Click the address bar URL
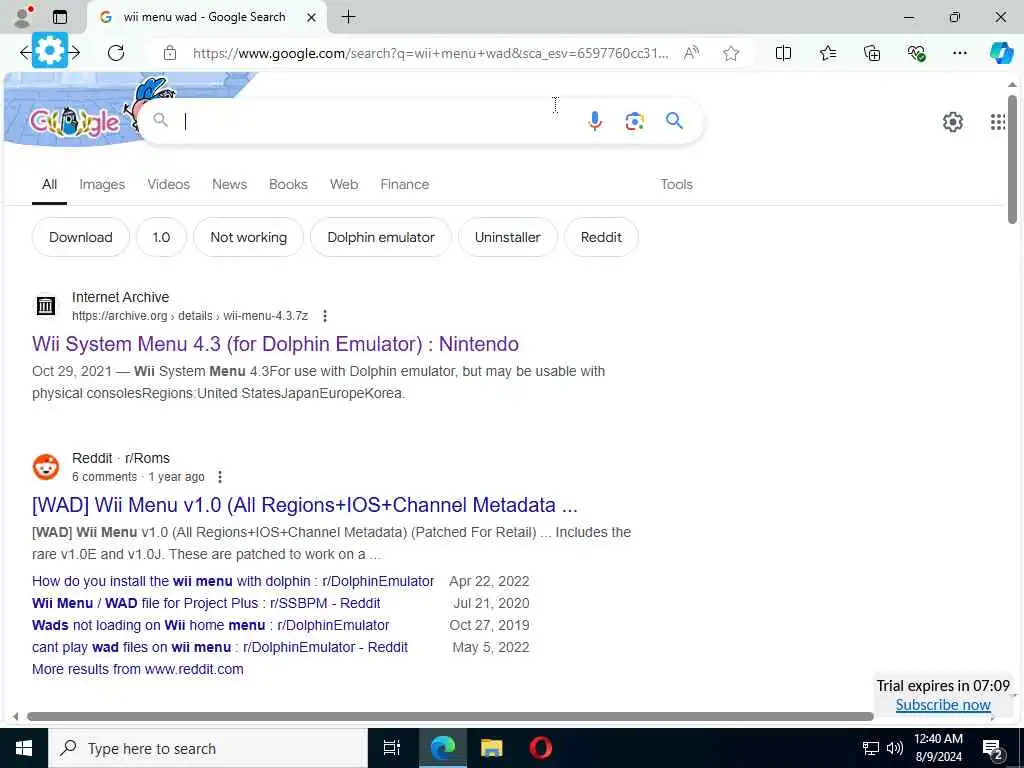The height and width of the screenshot is (768, 1024). tap(431, 53)
